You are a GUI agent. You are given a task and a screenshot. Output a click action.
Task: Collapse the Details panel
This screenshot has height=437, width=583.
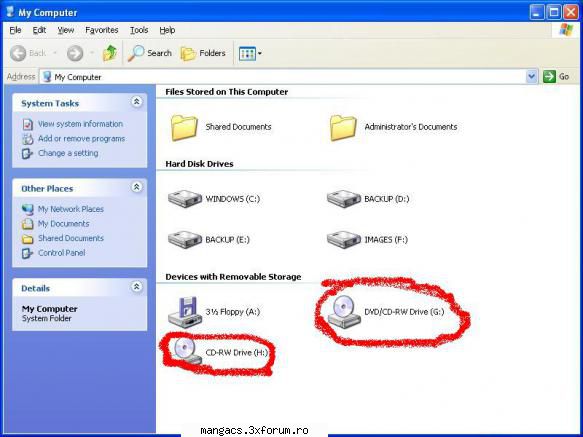coord(136,286)
